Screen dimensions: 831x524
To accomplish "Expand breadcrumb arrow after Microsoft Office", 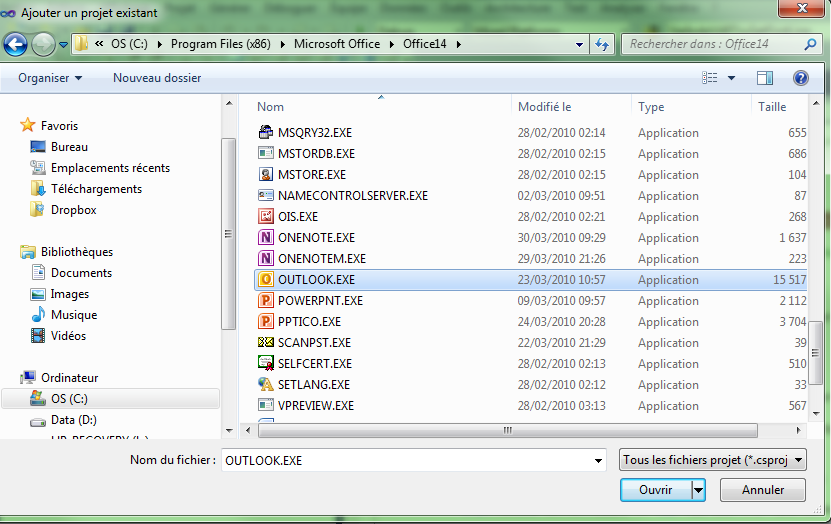I will click(x=391, y=45).
